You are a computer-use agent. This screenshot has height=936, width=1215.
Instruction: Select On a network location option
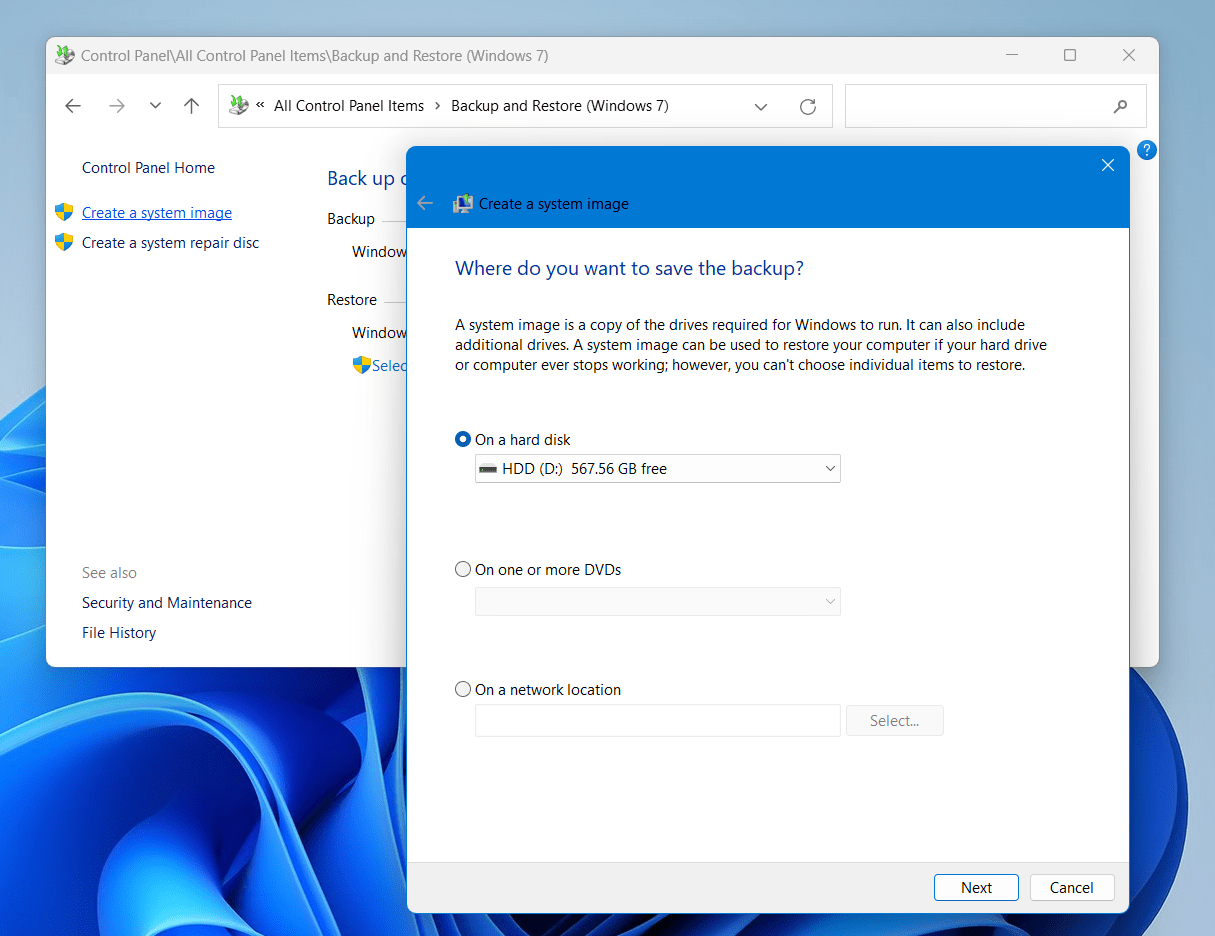[463, 690]
